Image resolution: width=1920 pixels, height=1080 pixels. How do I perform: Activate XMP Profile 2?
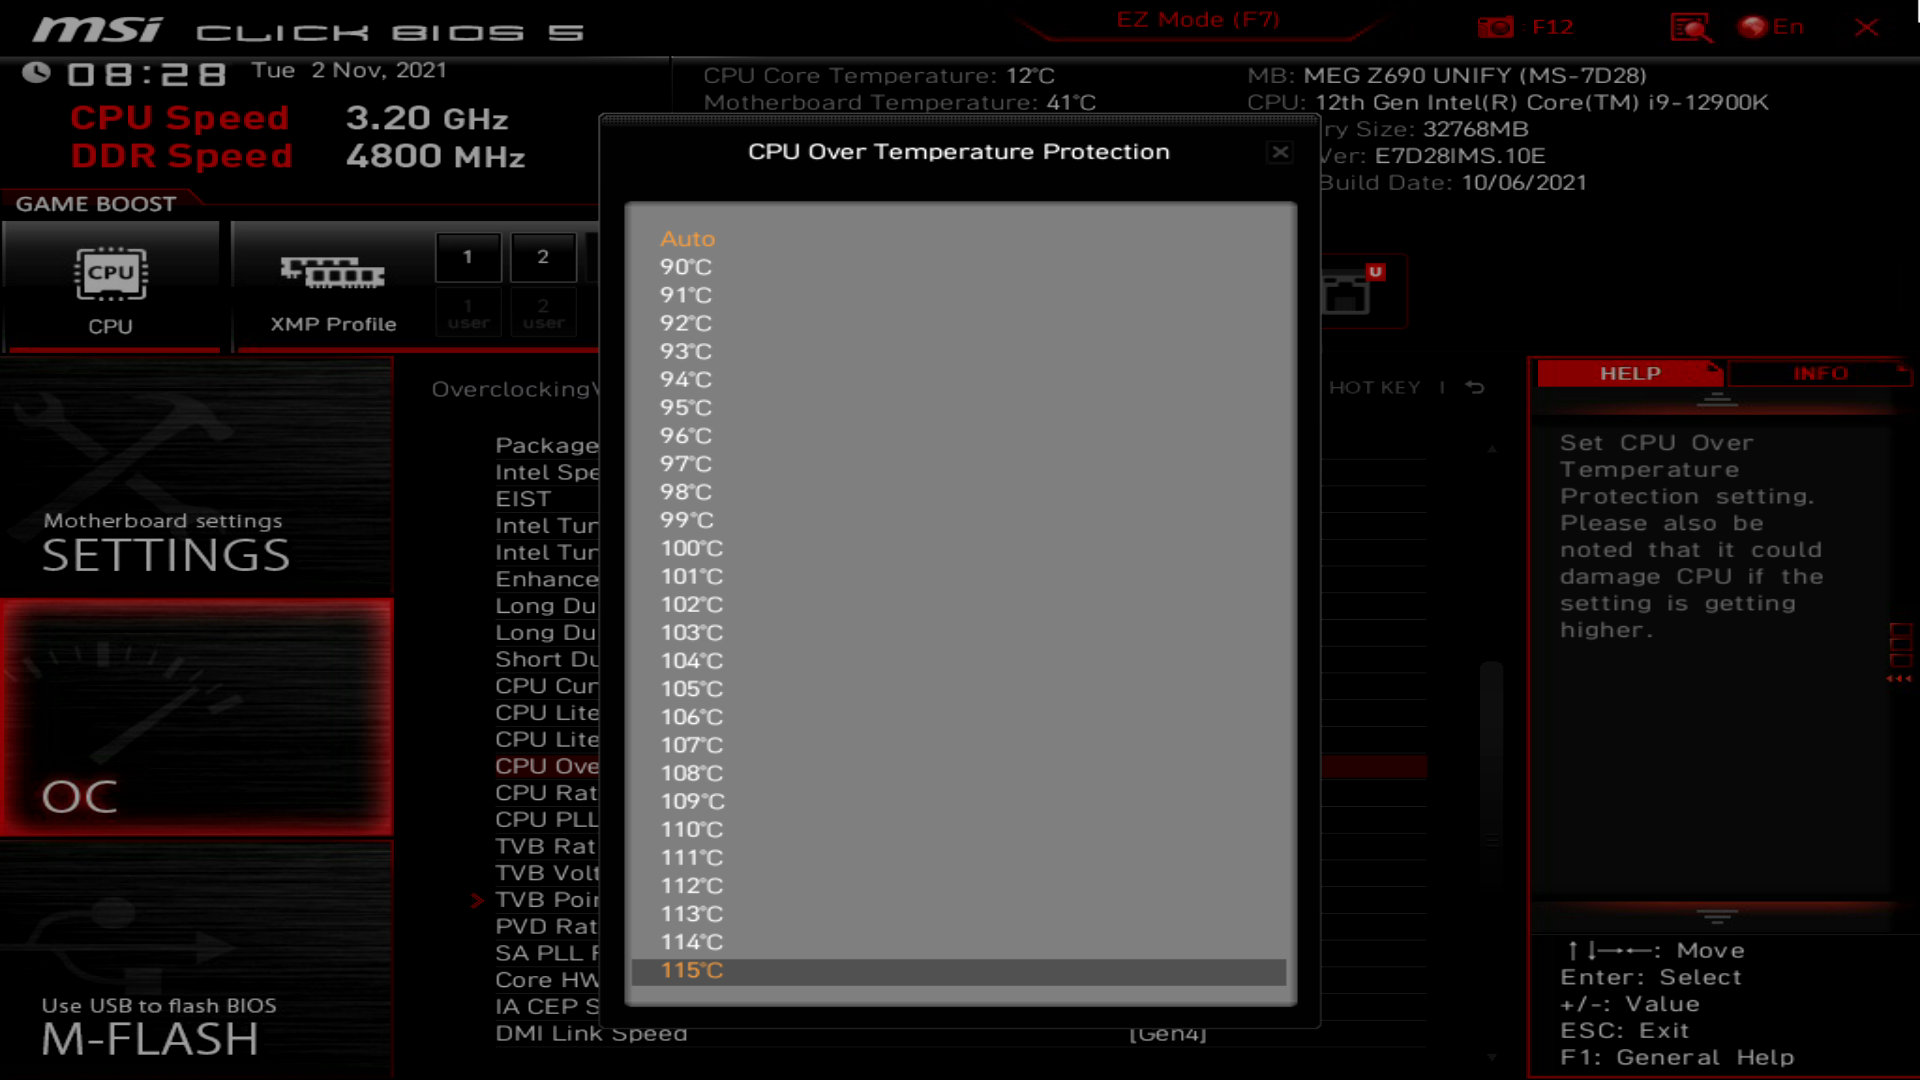543,257
